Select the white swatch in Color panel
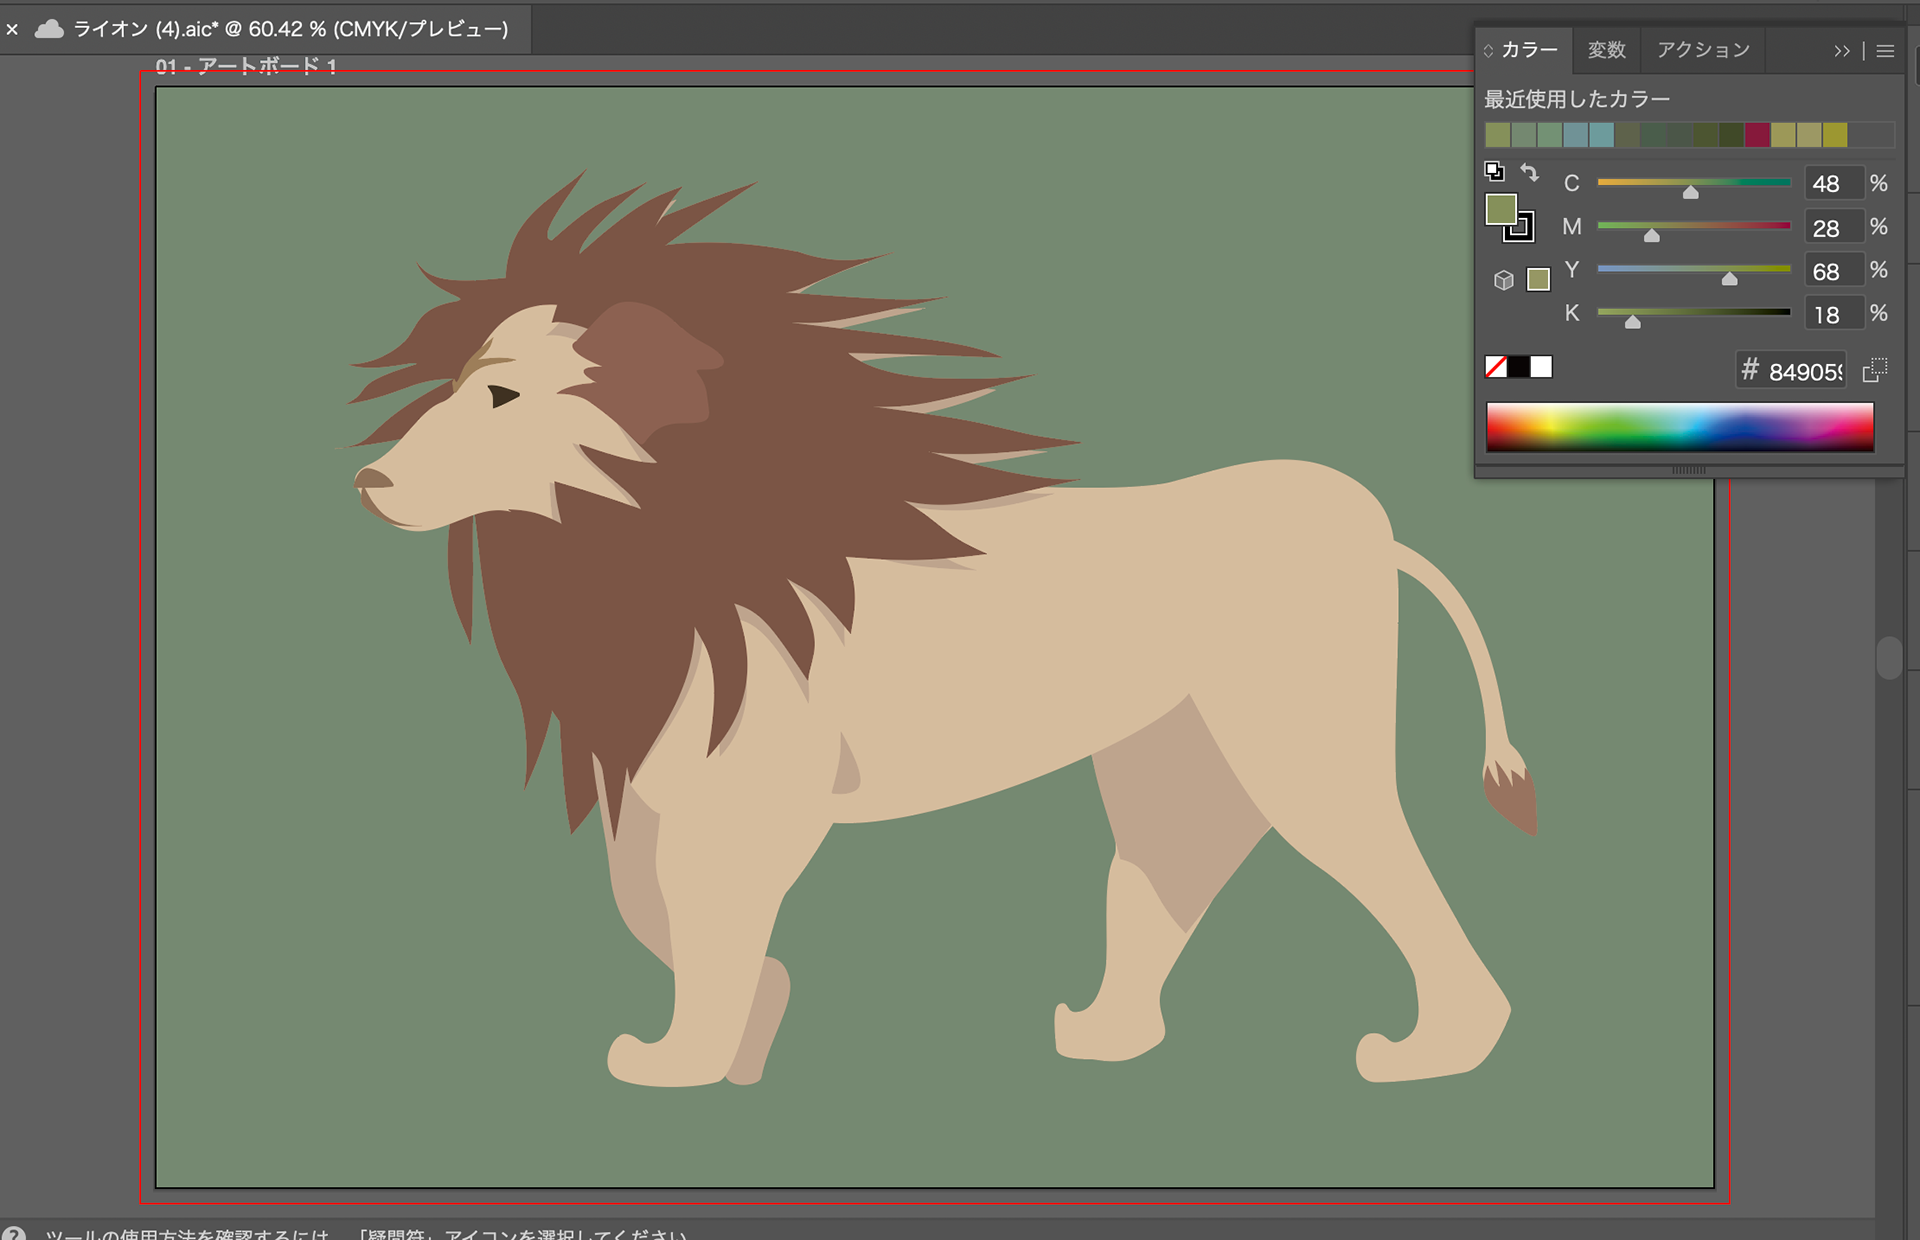Image resolution: width=1920 pixels, height=1240 pixels. coord(1541,367)
